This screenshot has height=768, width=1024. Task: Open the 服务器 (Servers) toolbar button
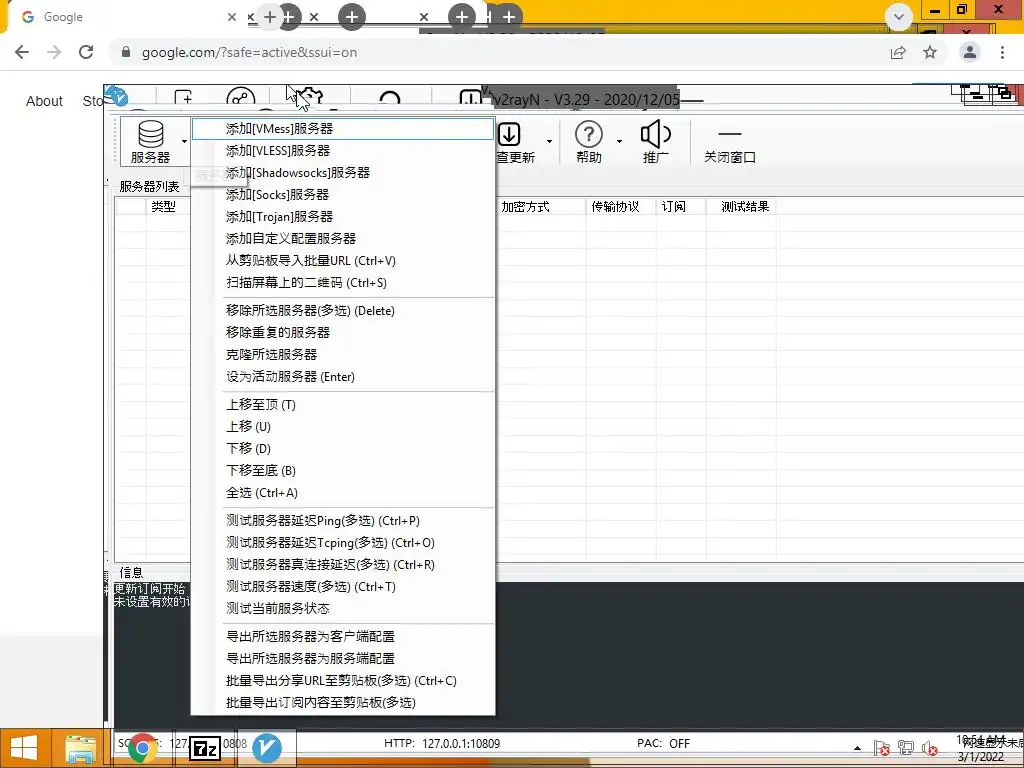coord(150,141)
